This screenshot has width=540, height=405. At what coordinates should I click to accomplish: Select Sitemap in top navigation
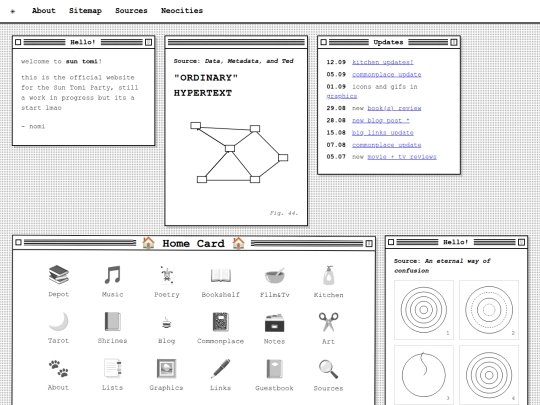(x=85, y=11)
